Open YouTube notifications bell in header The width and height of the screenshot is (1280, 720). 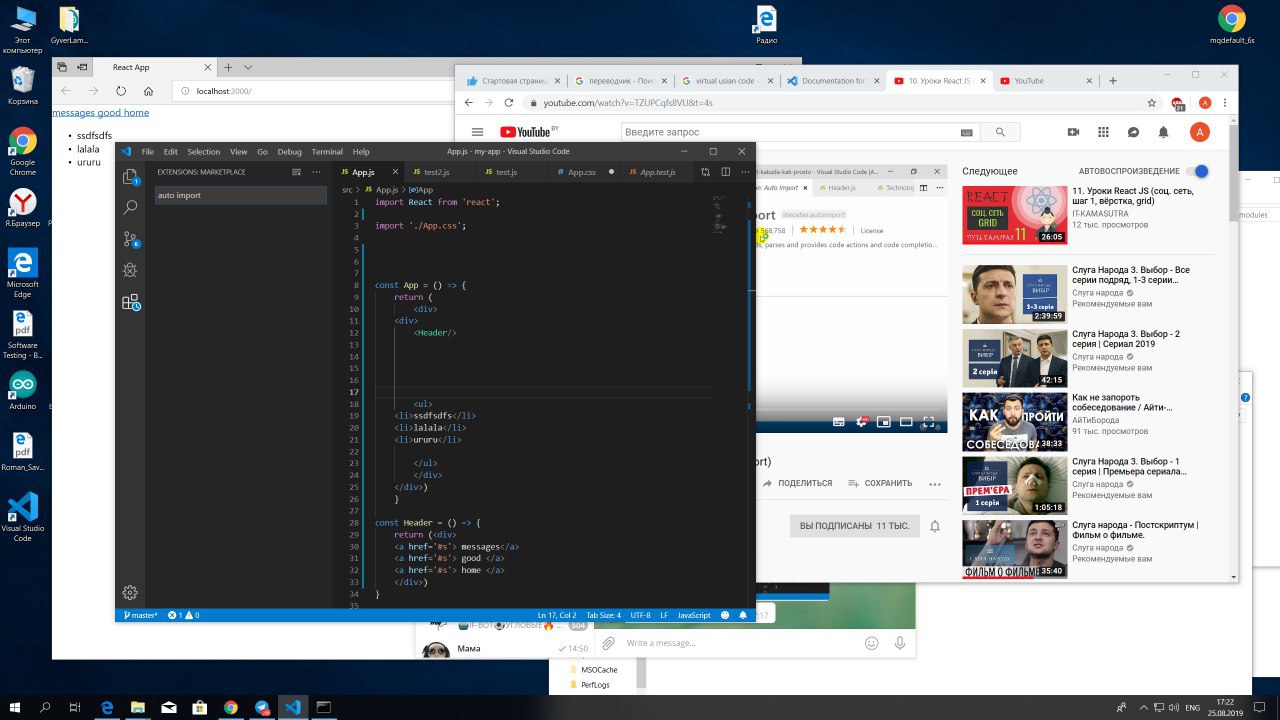pyautogui.click(x=1163, y=132)
